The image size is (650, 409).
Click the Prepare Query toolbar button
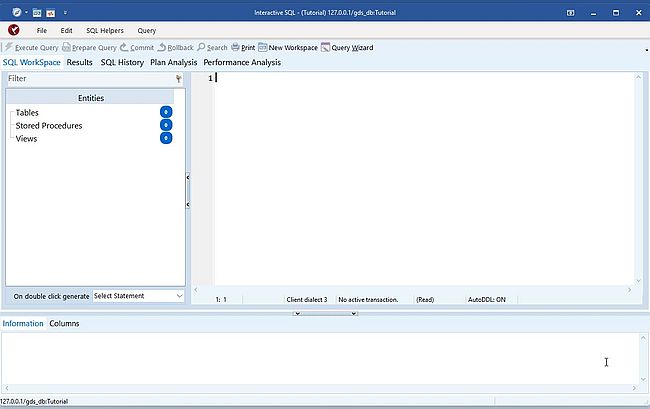tap(90, 48)
